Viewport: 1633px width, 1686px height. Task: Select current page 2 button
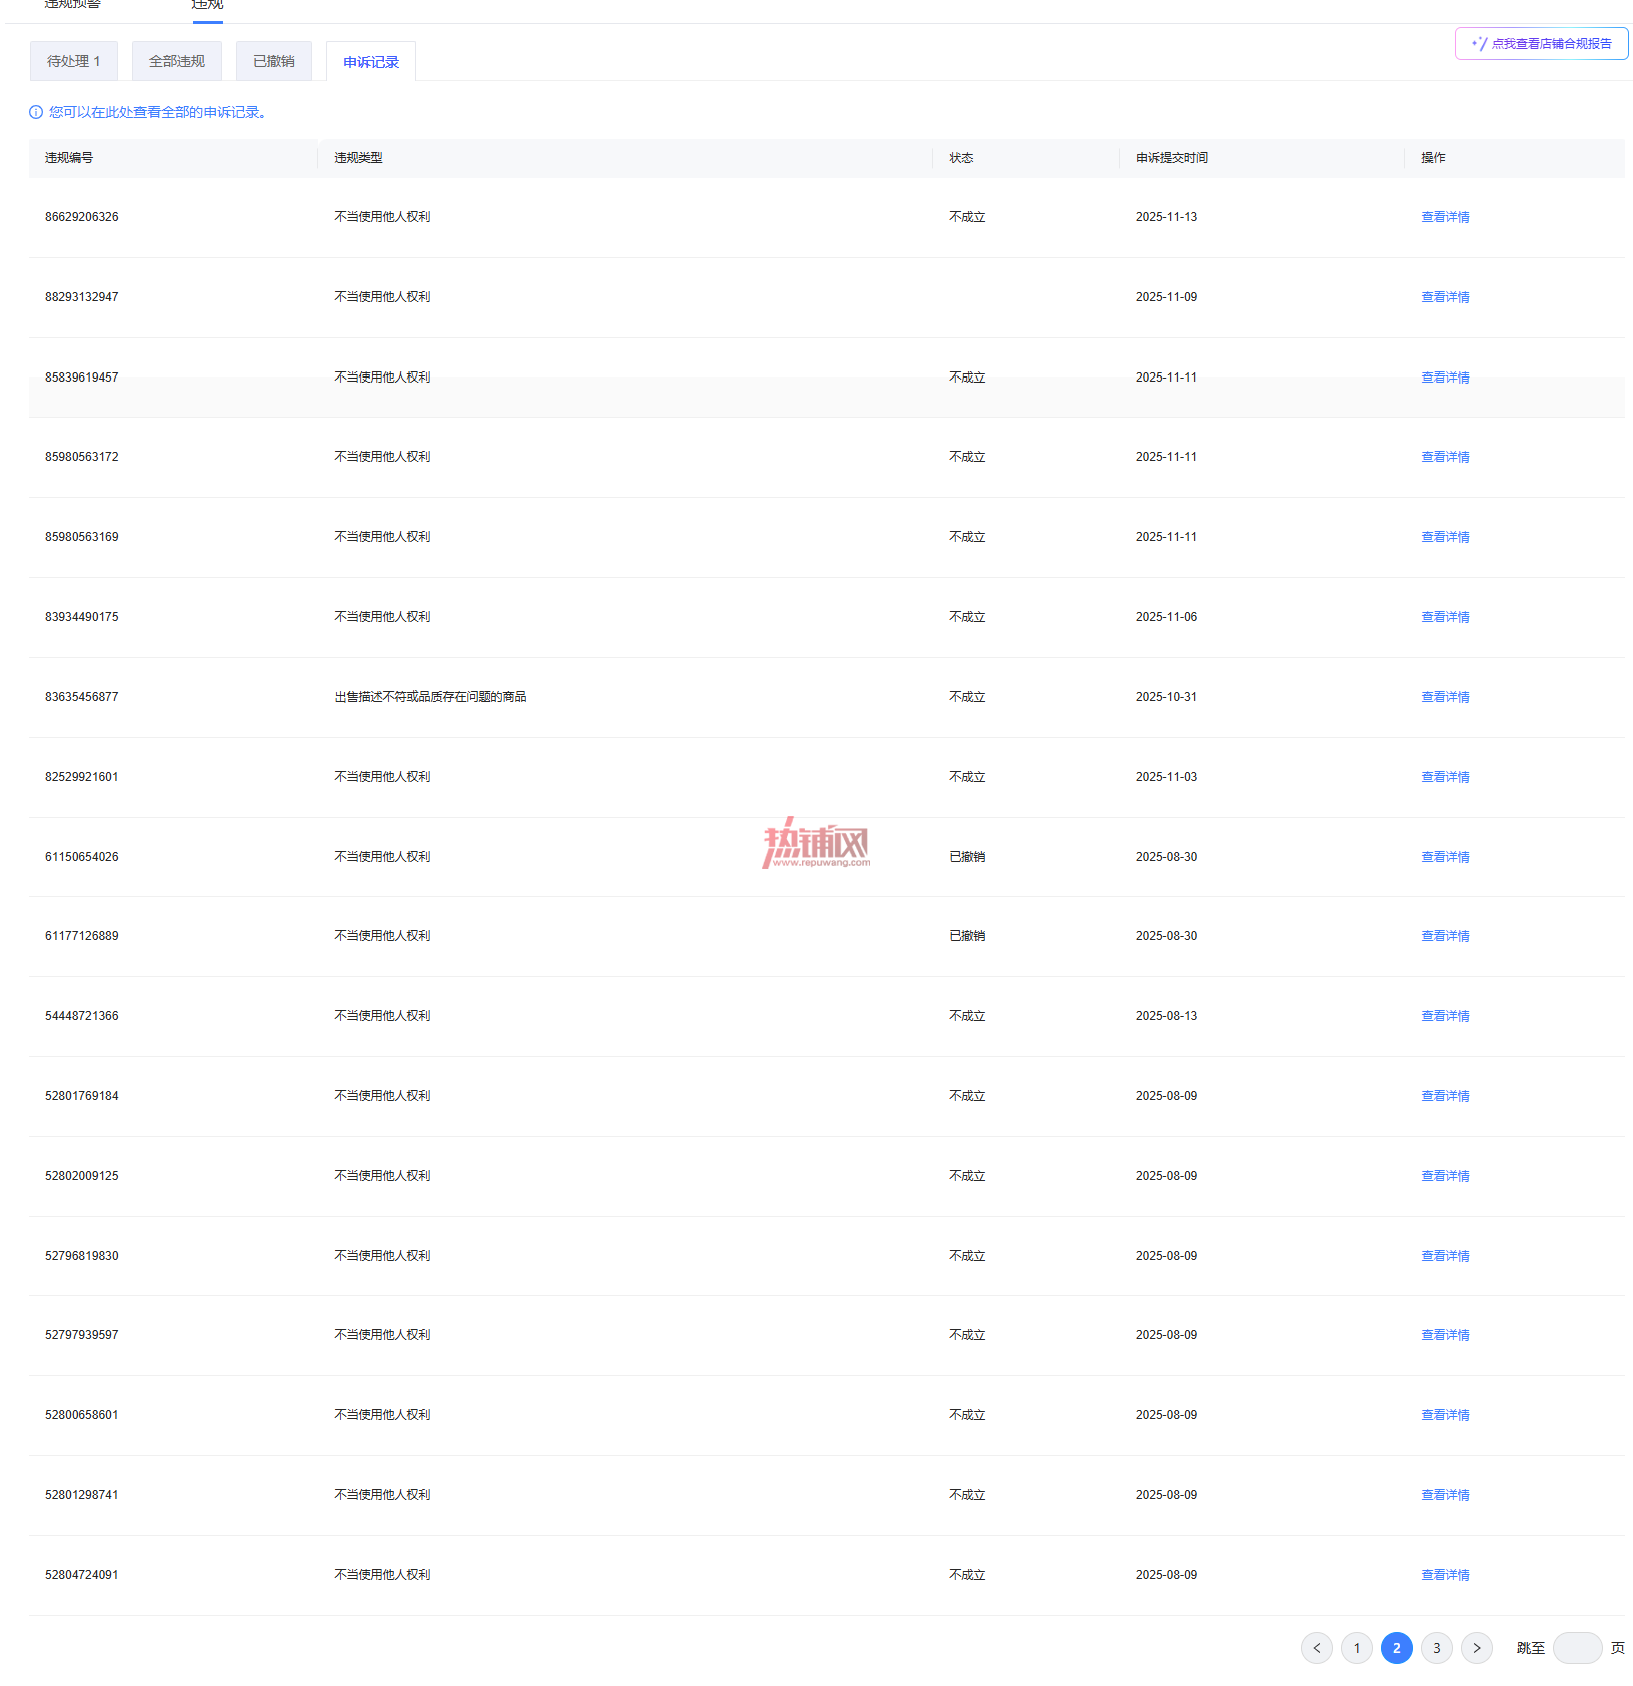tap(1396, 1648)
